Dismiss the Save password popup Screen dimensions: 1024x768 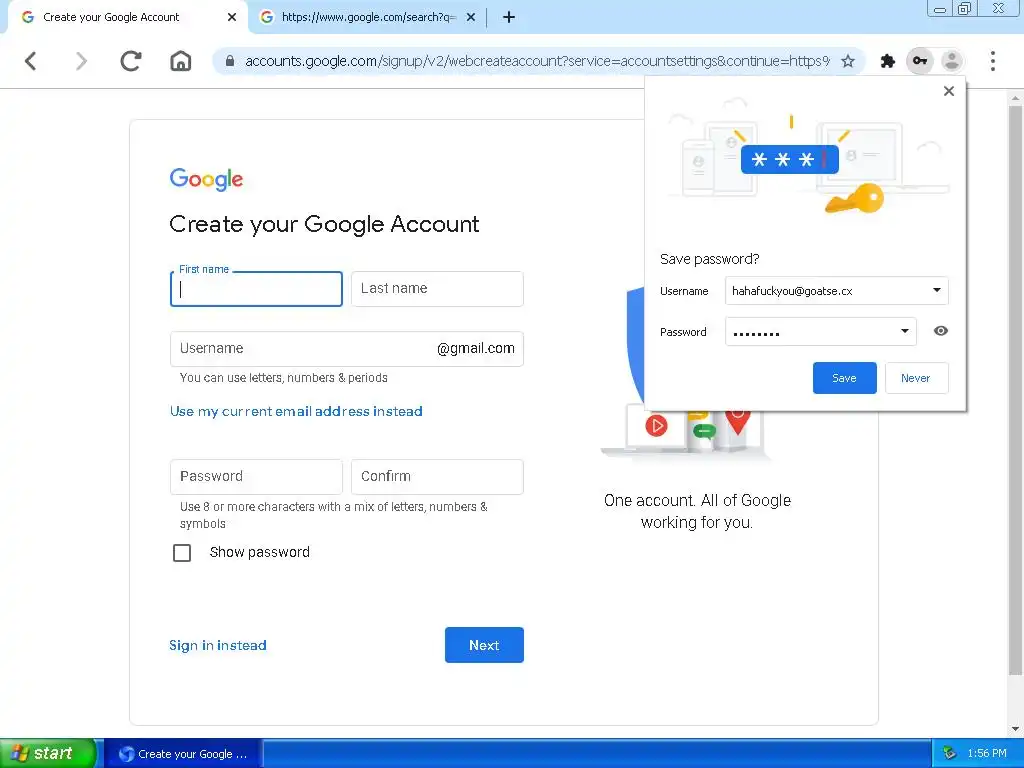(x=949, y=91)
